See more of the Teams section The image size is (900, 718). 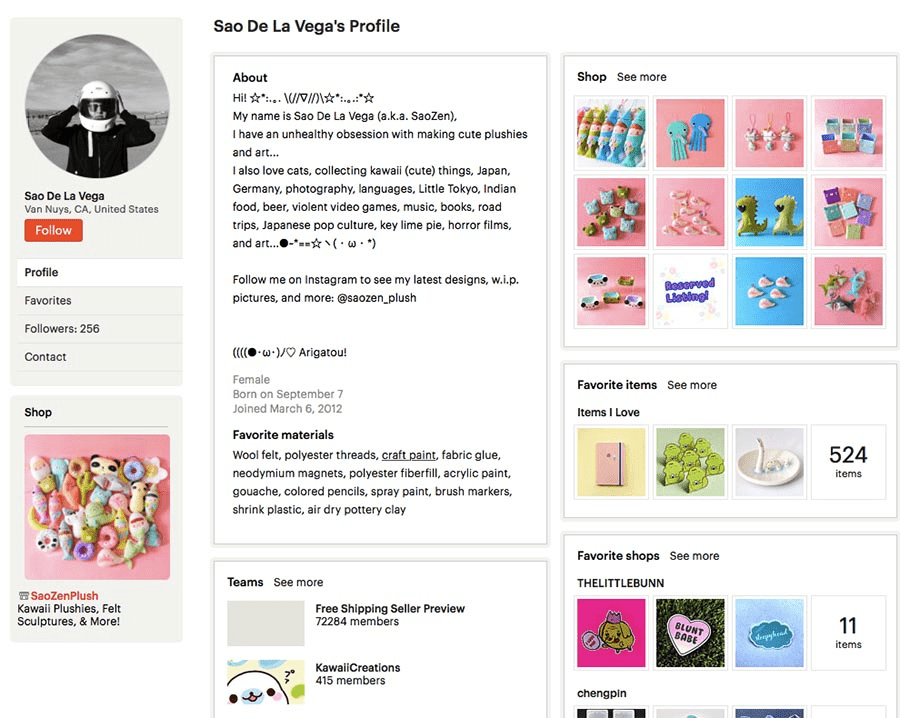[x=298, y=582]
